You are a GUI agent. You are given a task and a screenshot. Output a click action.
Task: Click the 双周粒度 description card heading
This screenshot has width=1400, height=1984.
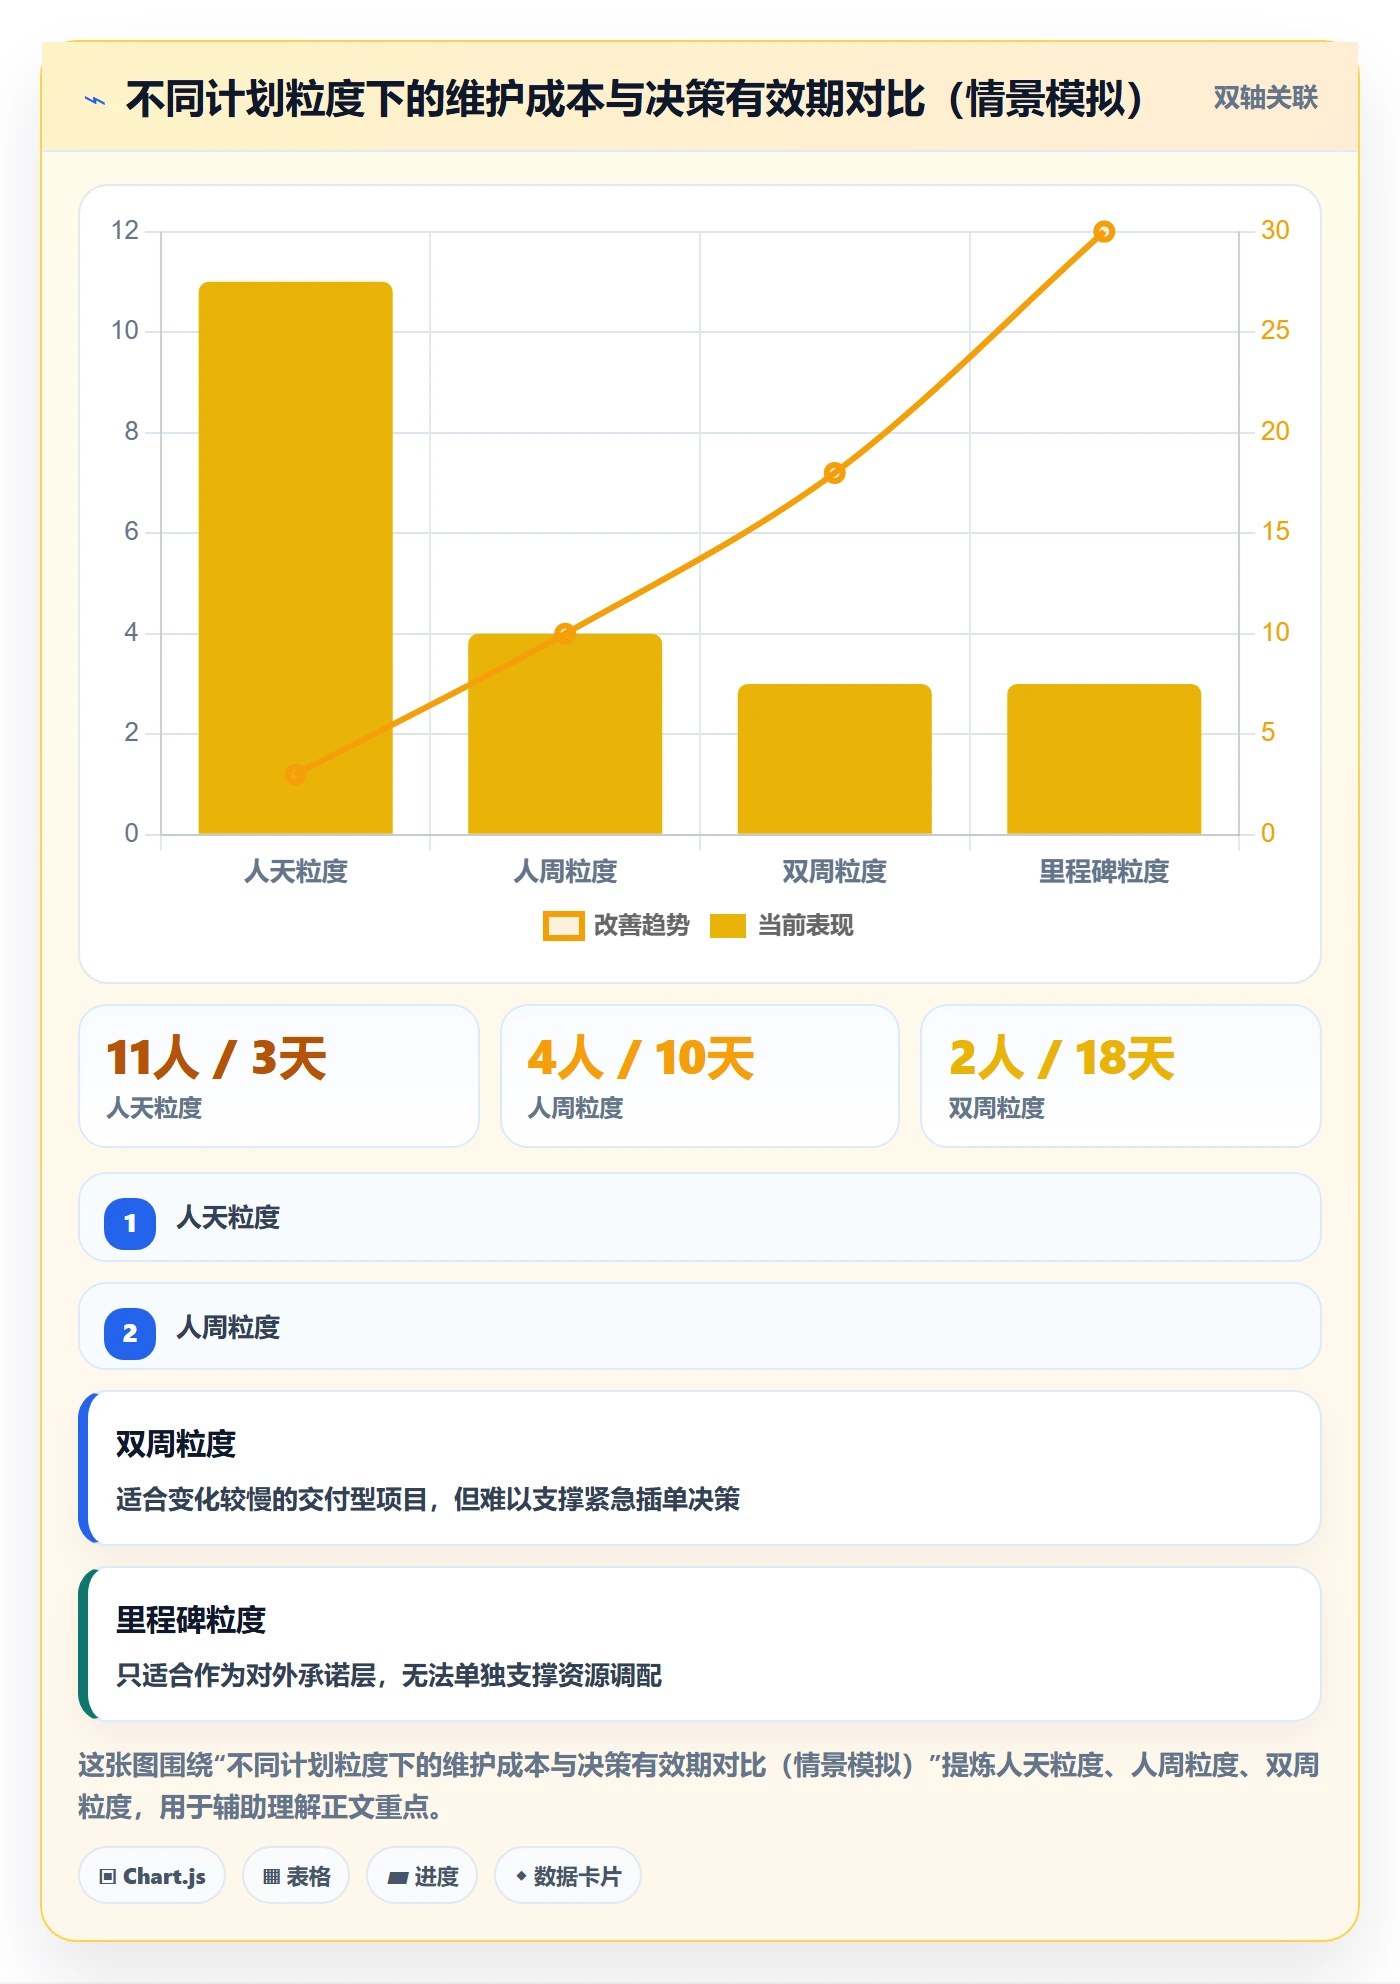(x=176, y=1444)
